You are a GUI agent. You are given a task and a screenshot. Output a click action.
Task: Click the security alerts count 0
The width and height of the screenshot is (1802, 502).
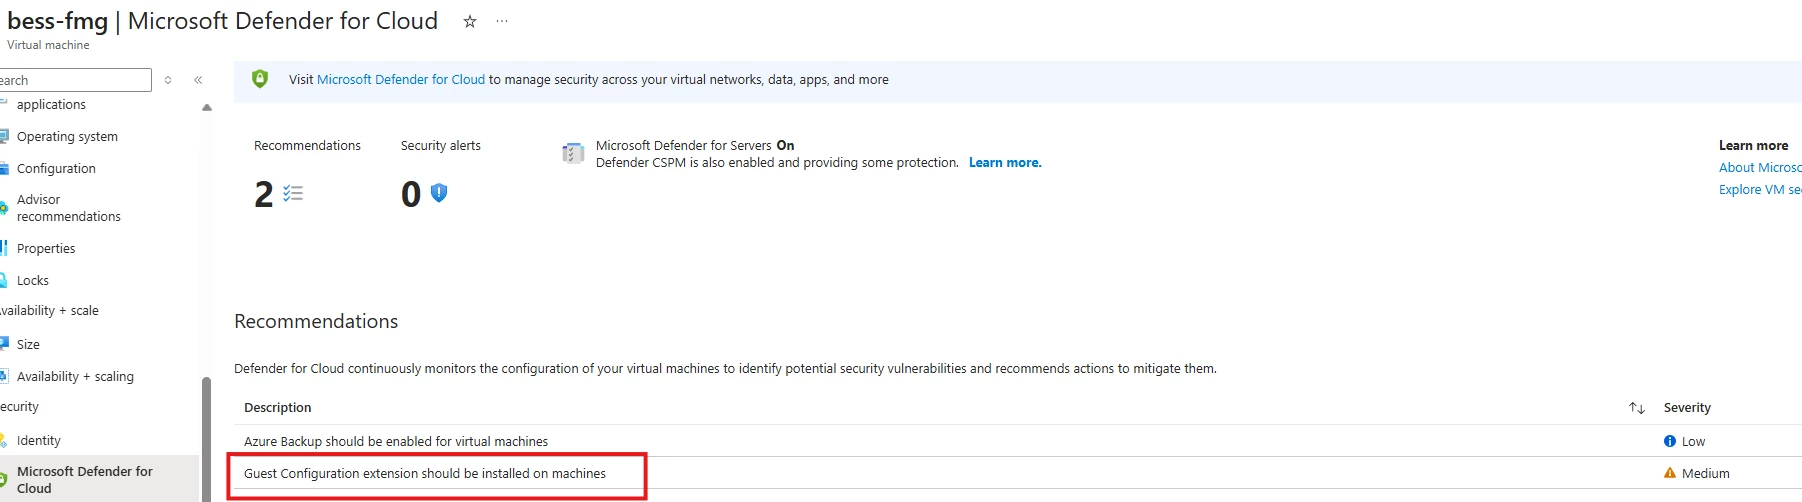pos(411,194)
